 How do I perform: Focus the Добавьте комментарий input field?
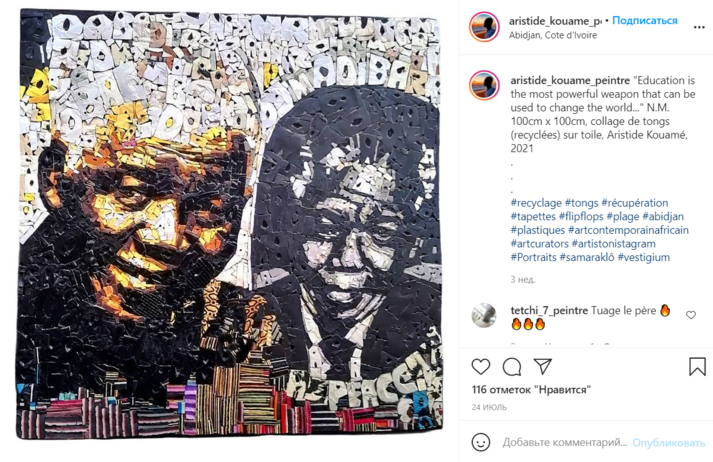(565, 442)
